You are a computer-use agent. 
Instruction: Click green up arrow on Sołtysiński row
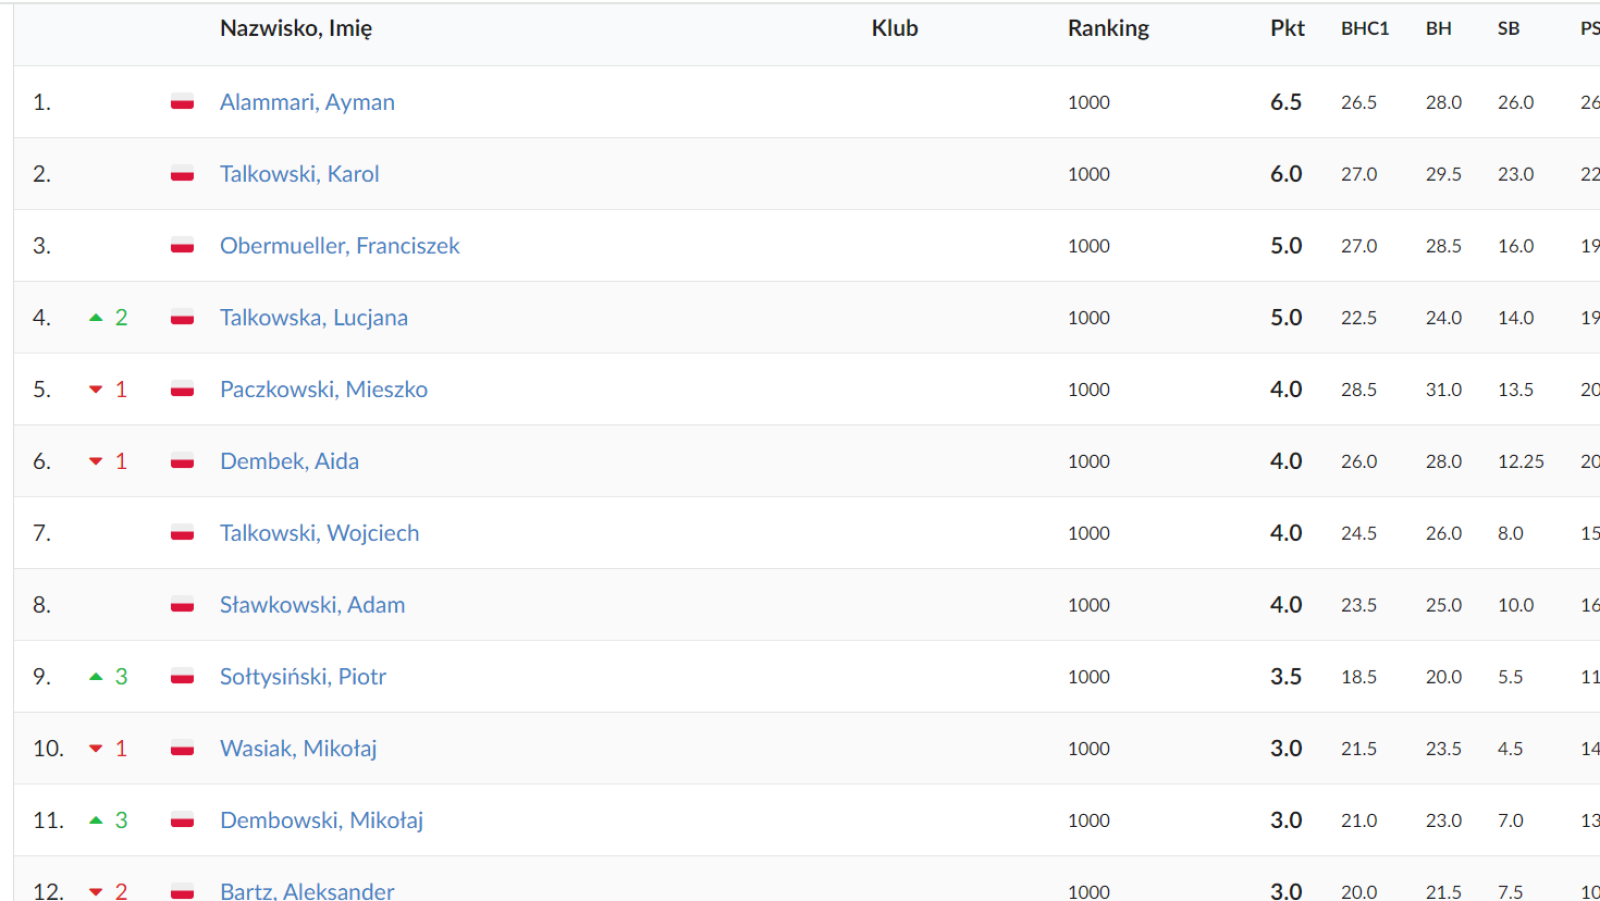click(96, 677)
